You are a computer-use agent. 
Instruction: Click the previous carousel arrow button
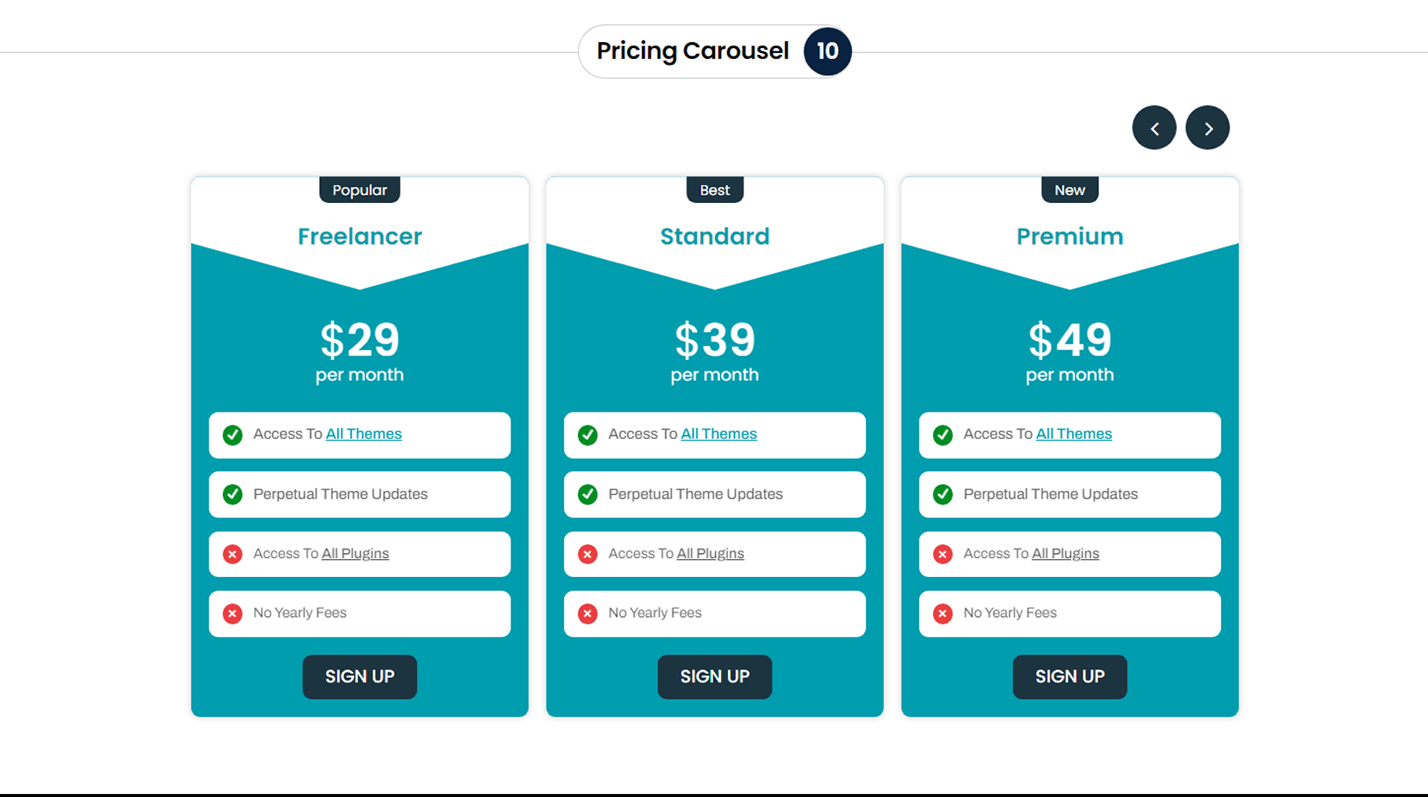click(x=1154, y=128)
